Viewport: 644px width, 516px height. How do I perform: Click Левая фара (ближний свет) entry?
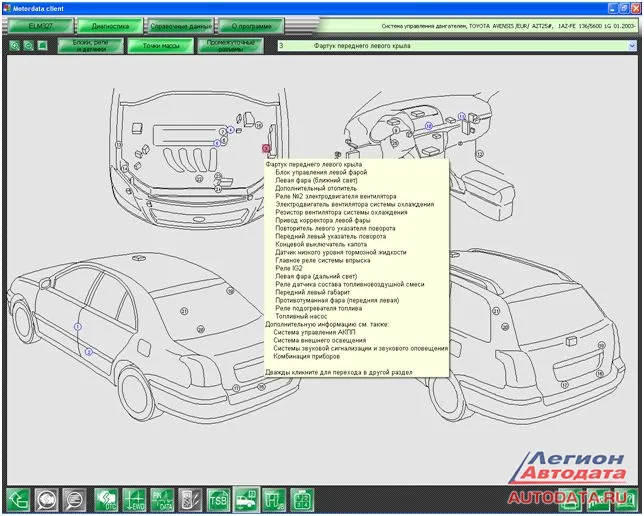[316, 180]
